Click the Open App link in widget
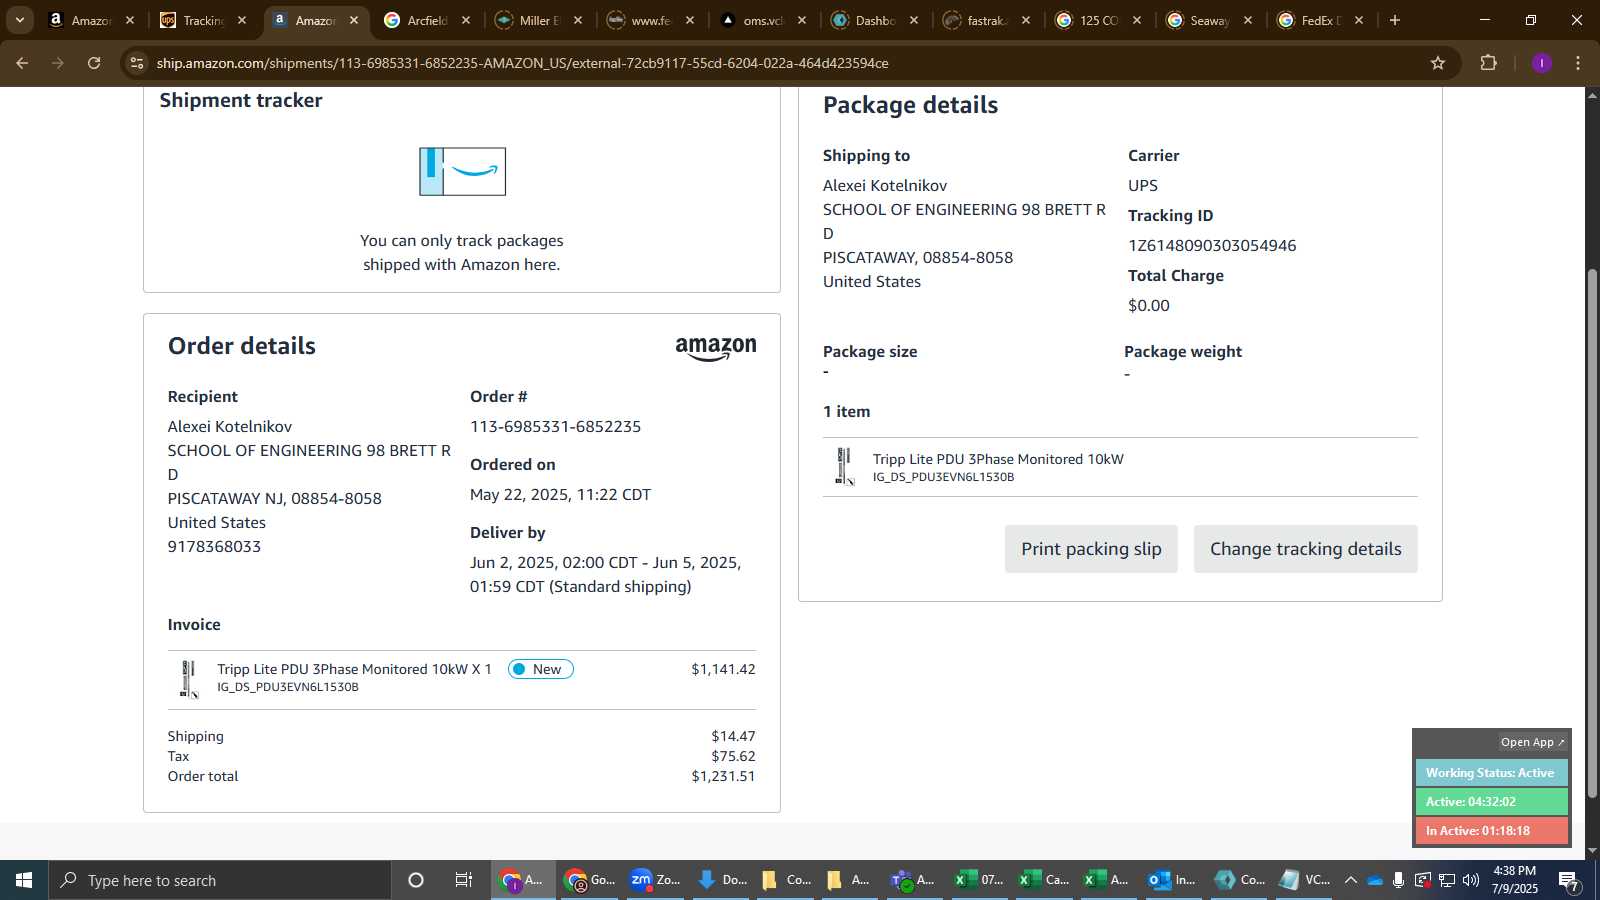Image resolution: width=1600 pixels, height=900 pixels. coord(1532,742)
